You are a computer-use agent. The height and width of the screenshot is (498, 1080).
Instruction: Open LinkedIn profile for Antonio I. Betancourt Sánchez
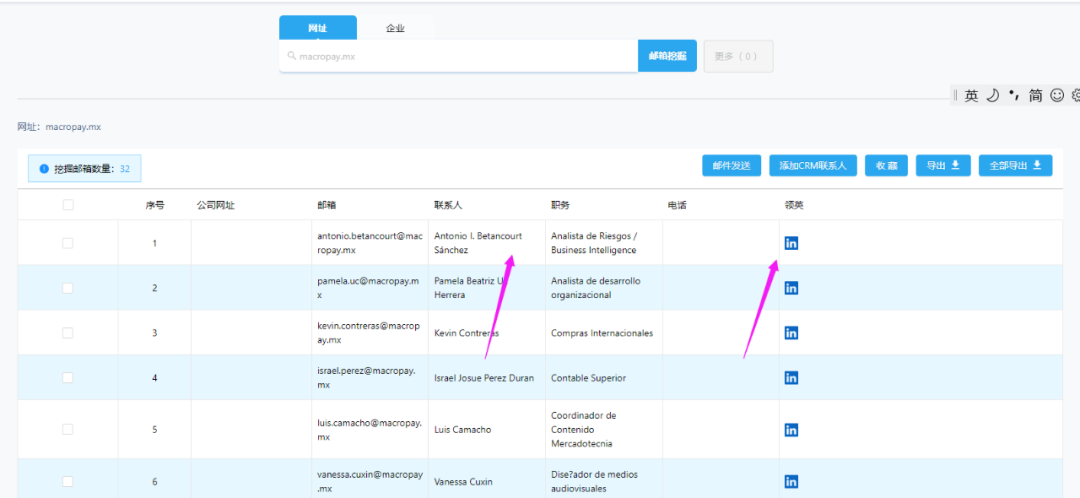[791, 243]
